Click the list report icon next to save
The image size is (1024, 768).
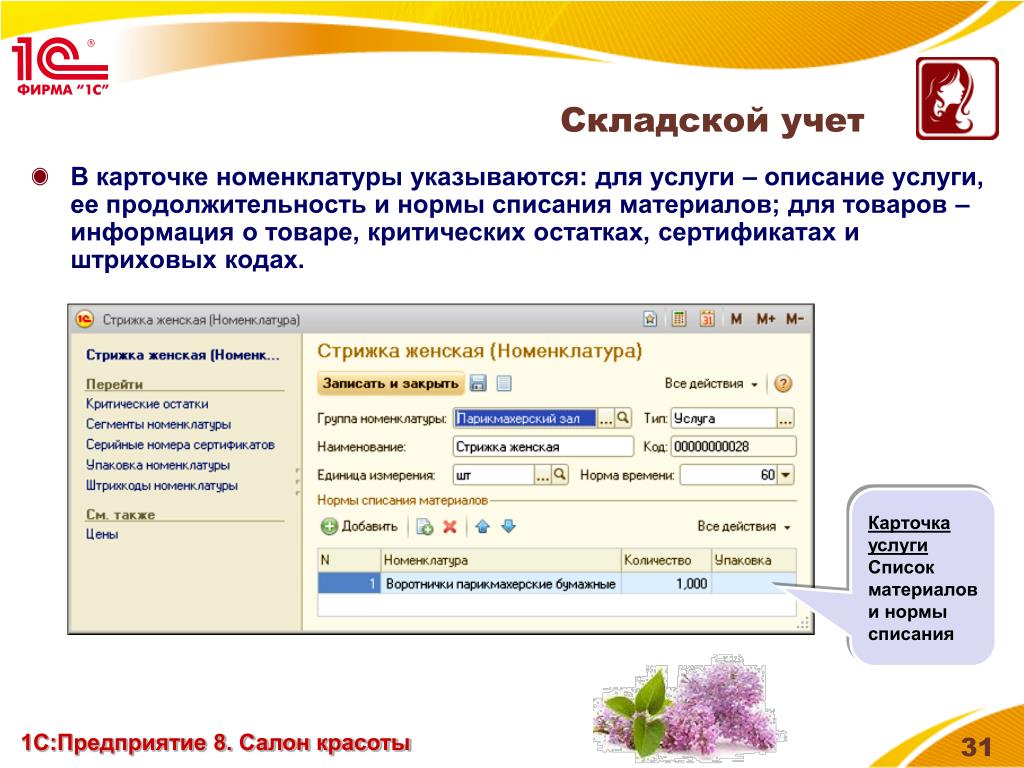coord(504,383)
